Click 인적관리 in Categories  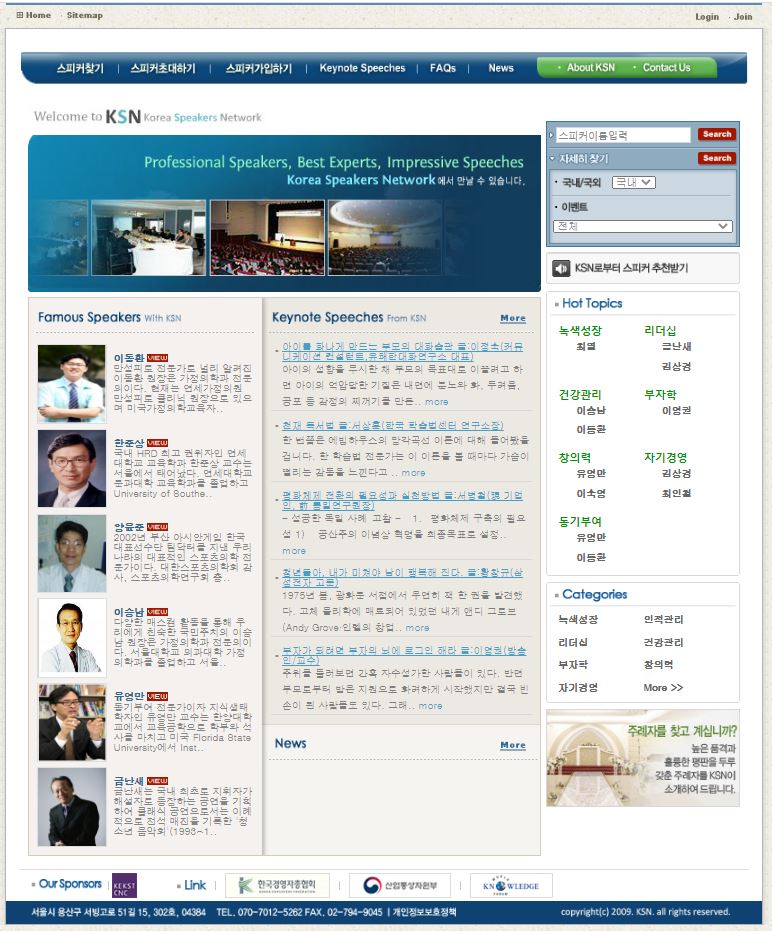(663, 619)
